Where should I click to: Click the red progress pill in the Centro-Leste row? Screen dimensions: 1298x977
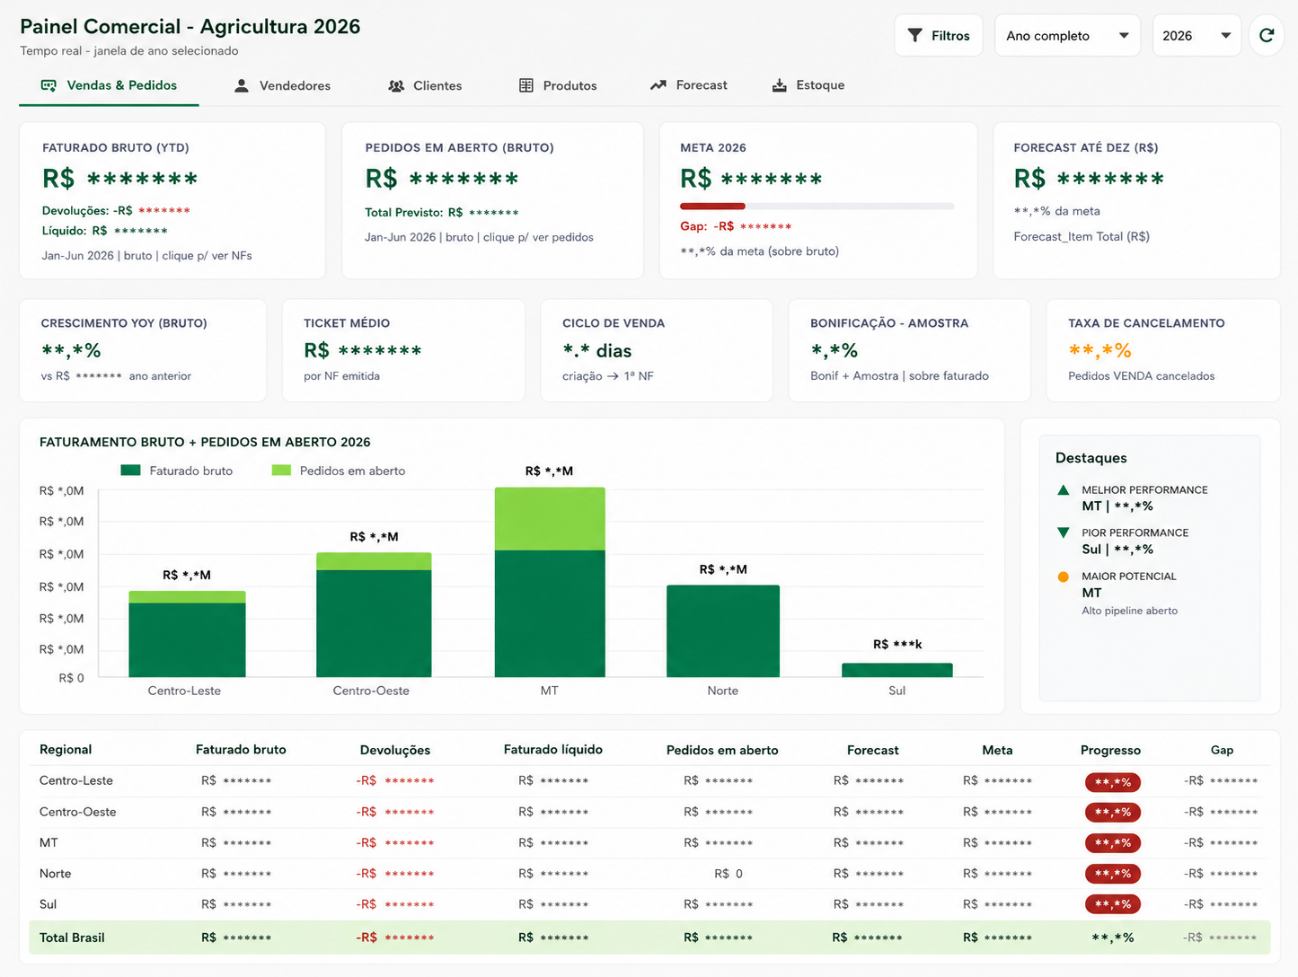coord(1112,782)
